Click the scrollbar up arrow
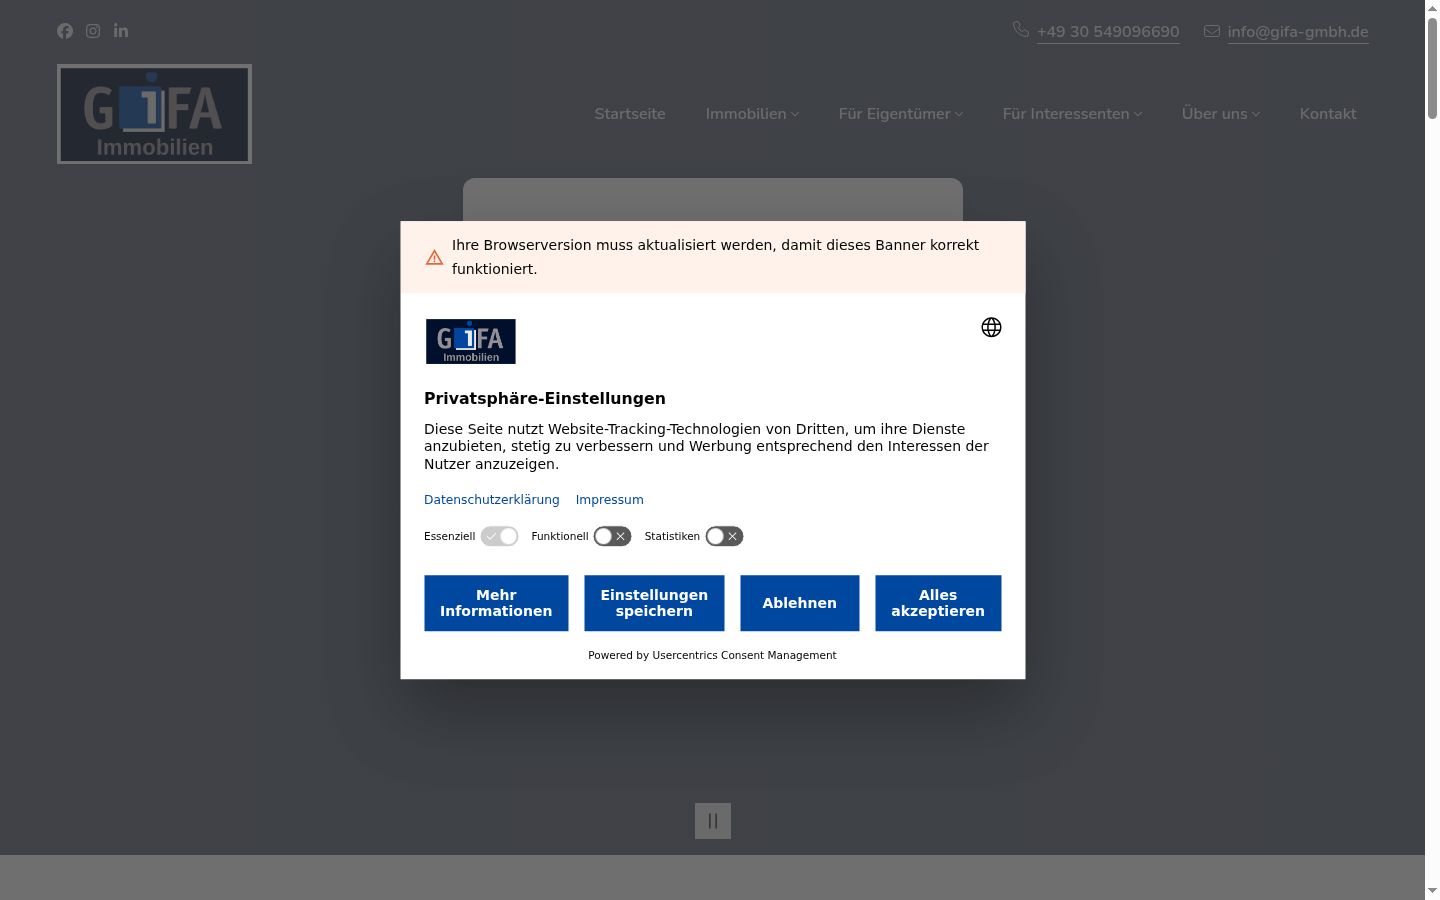 pos(1432,8)
